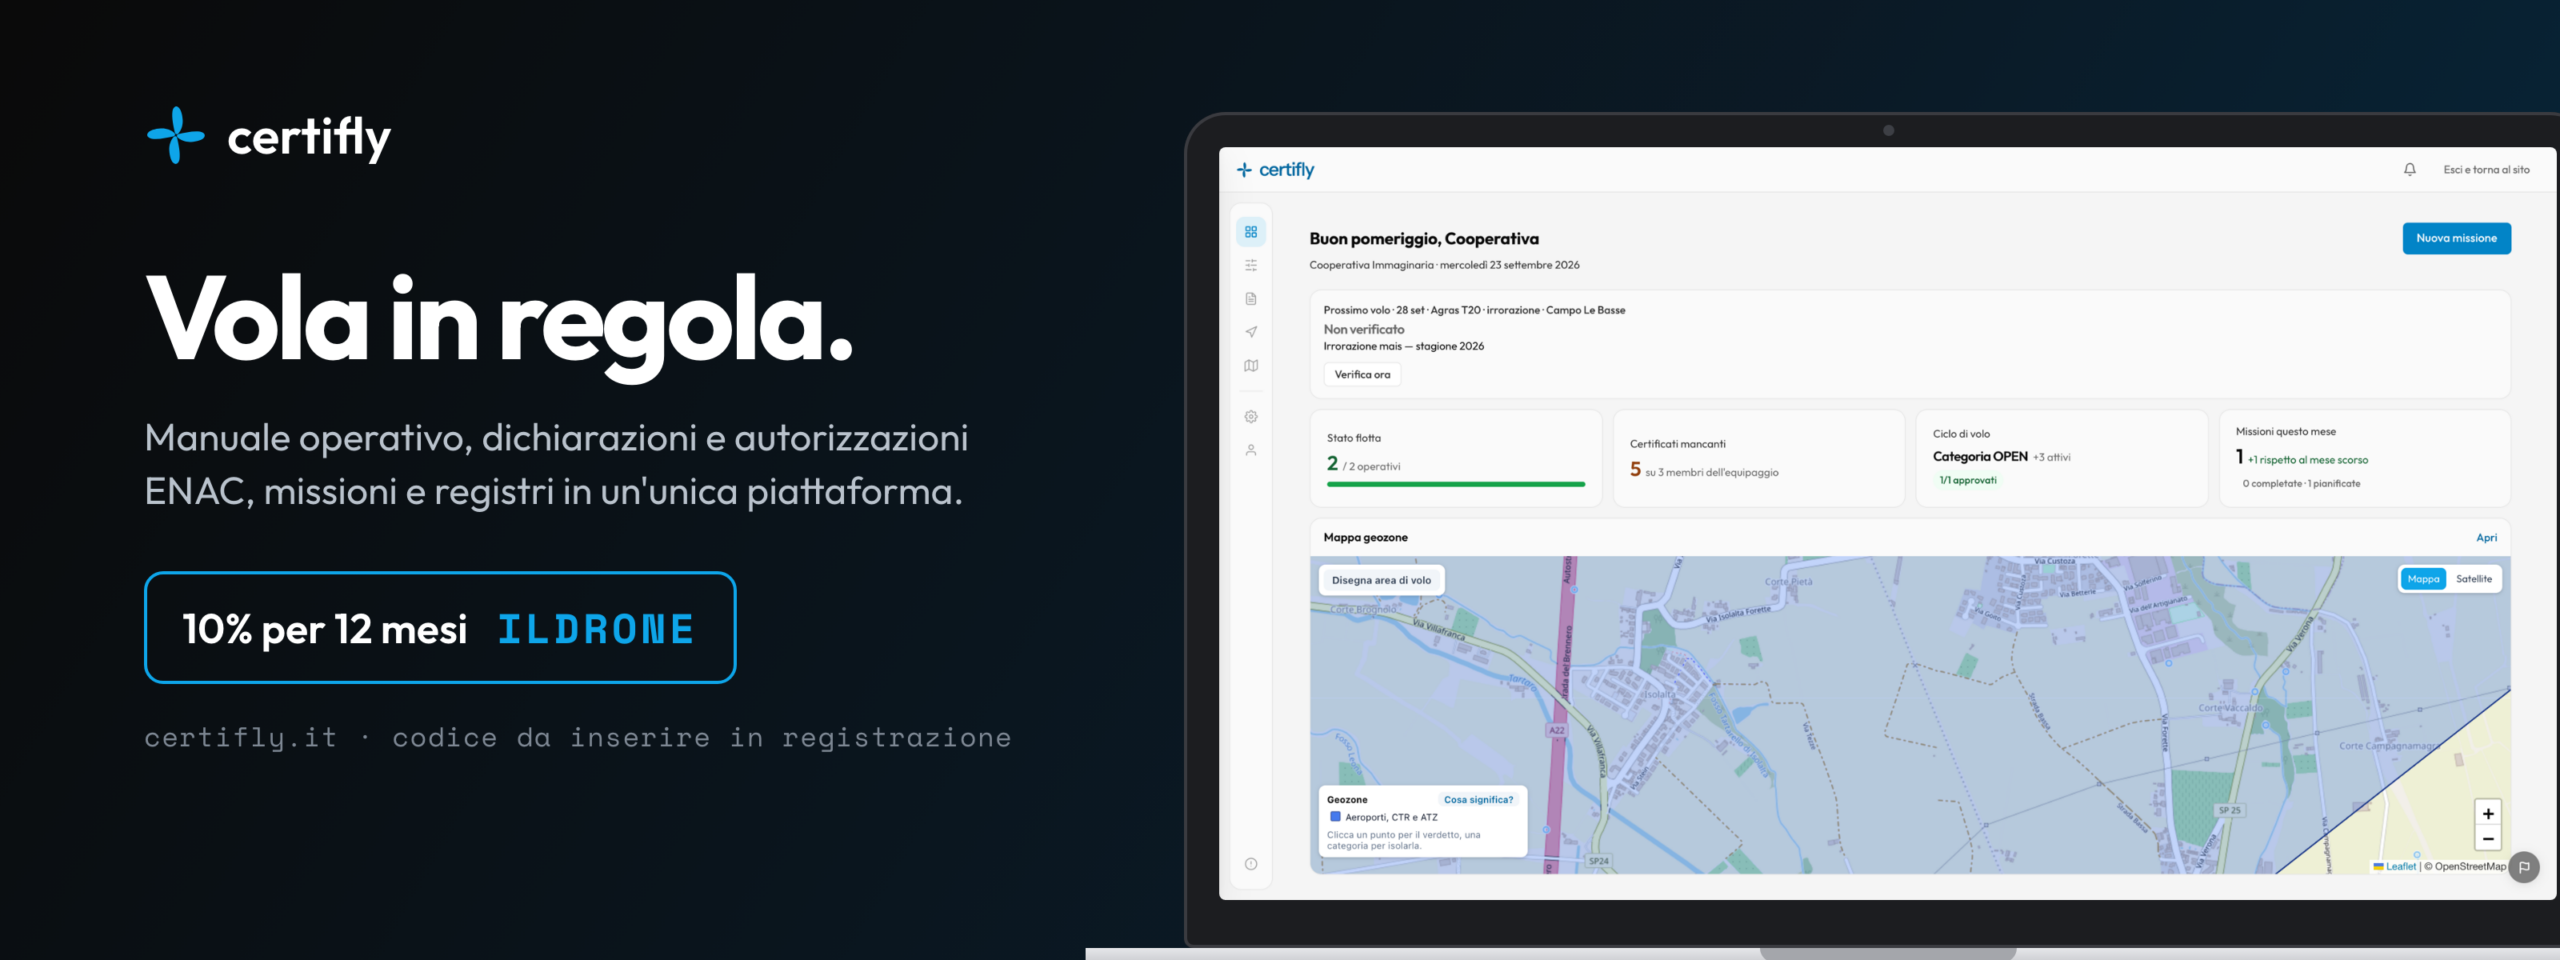Image resolution: width=2560 pixels, height=960 pixels.
Task: Zoom out the map with minus button
Action: pyautogui.click(x=2488, y=839)
